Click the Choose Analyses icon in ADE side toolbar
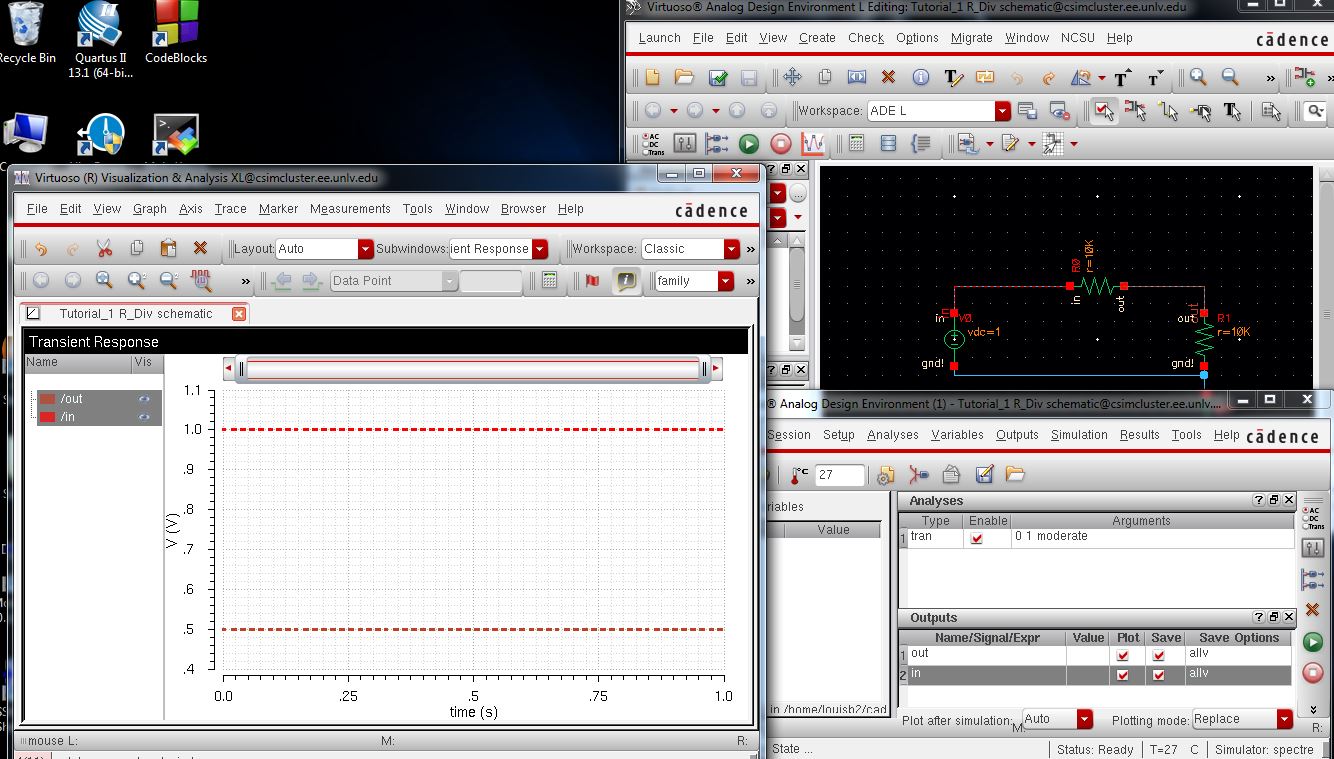 coord(1313,517)
